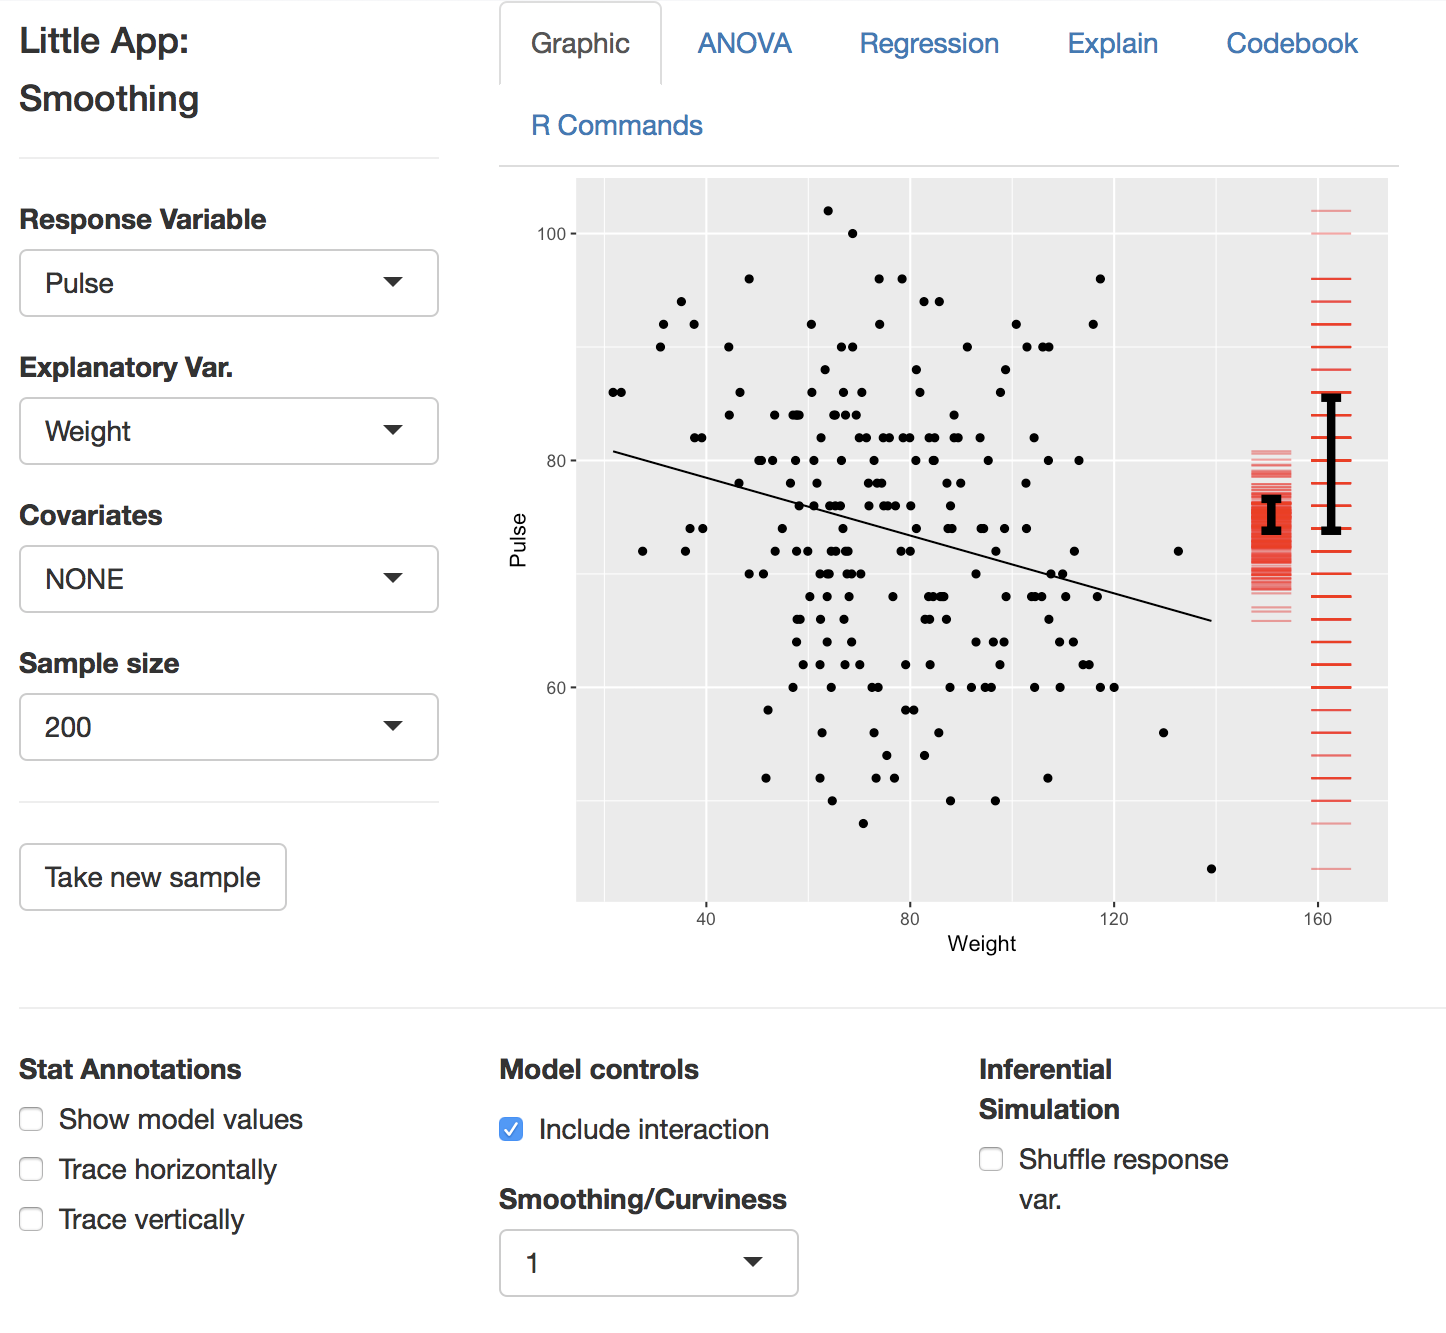Open the Covariates dropdown set to NONE
Image resolution: width=1446 pixels, height=1333 pixels.
tap(228, 579)
